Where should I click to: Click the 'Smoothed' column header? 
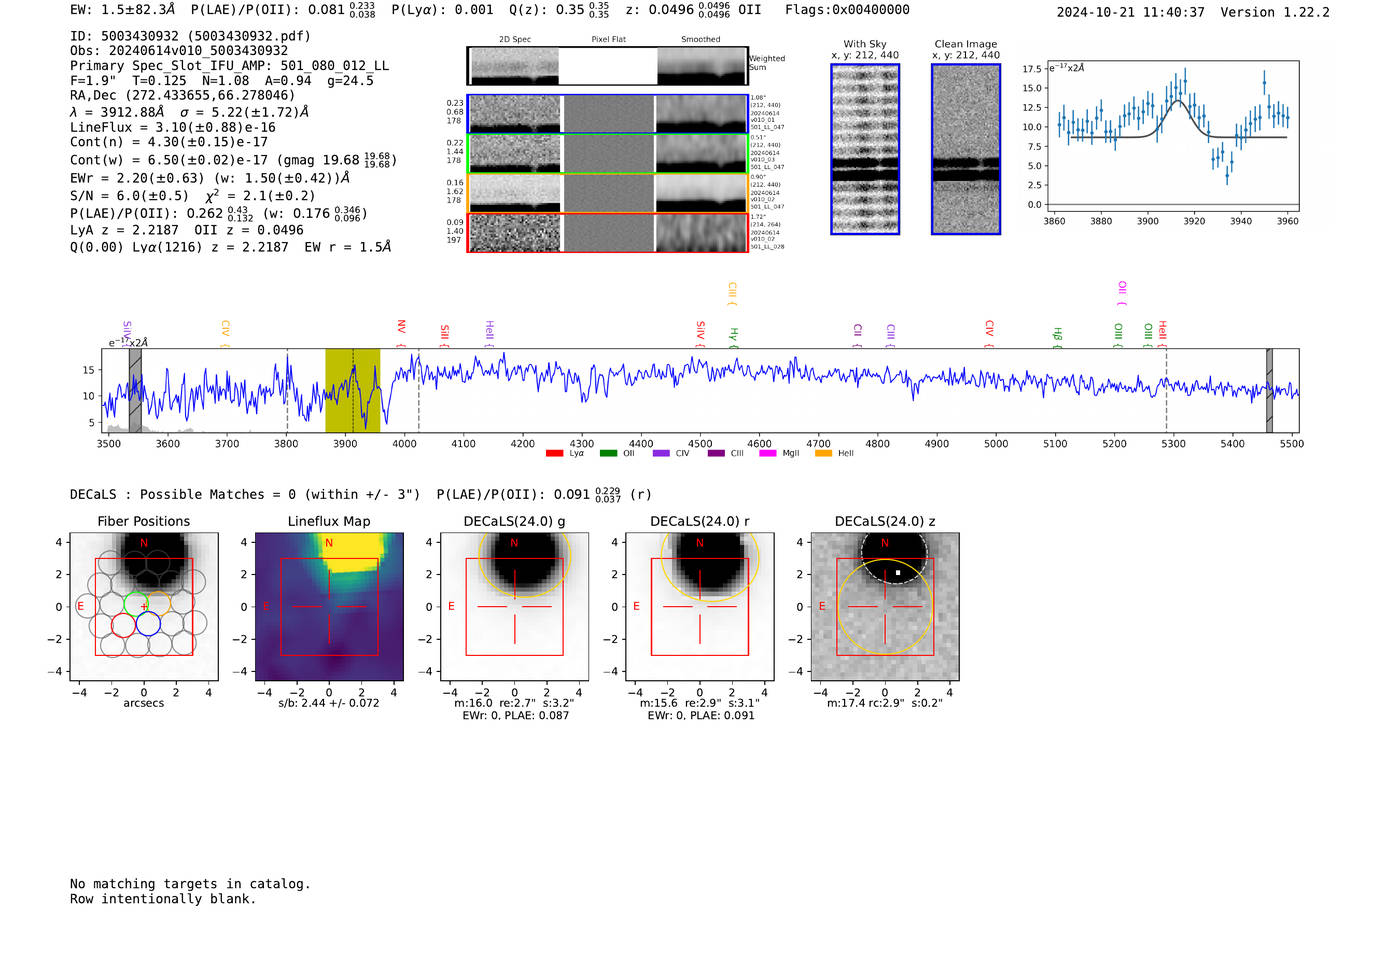[x=700, y=39]
